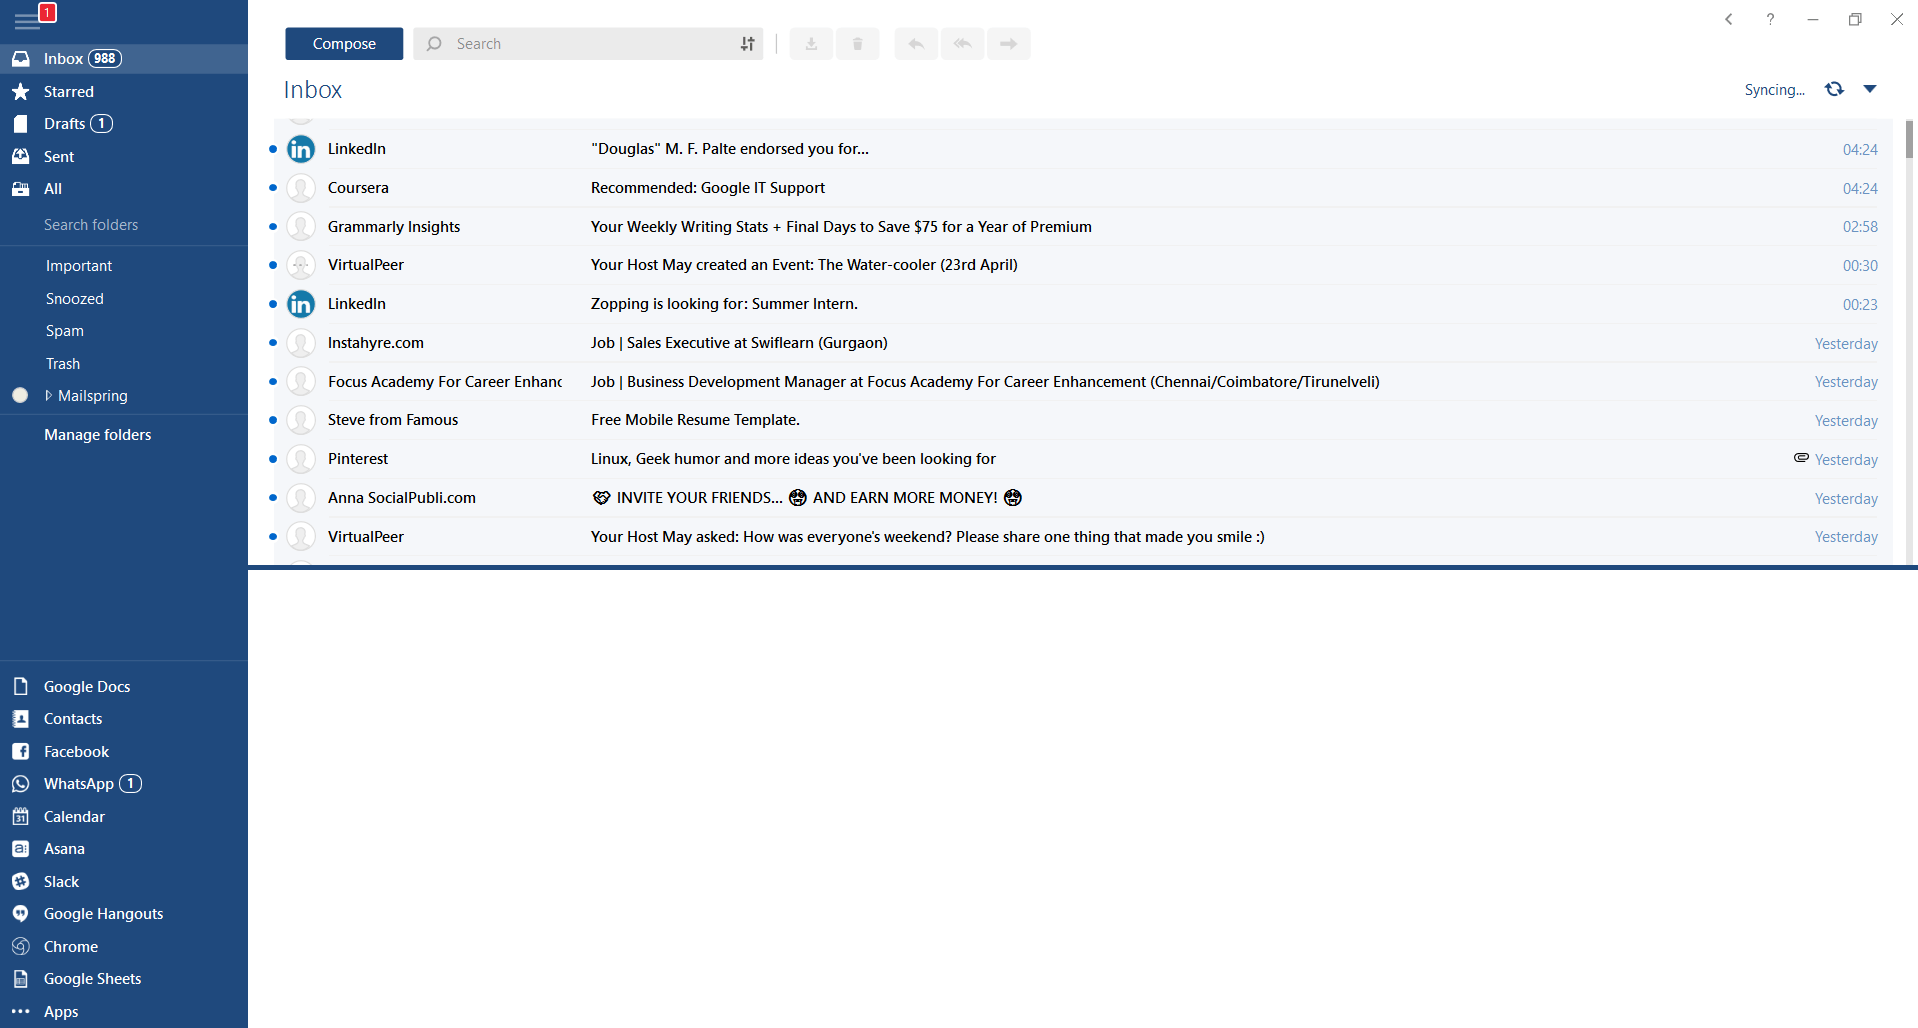Open the Chrome app icon
The height and width of the screenshot is (1028, 1918).
click(x=21, y=947)
